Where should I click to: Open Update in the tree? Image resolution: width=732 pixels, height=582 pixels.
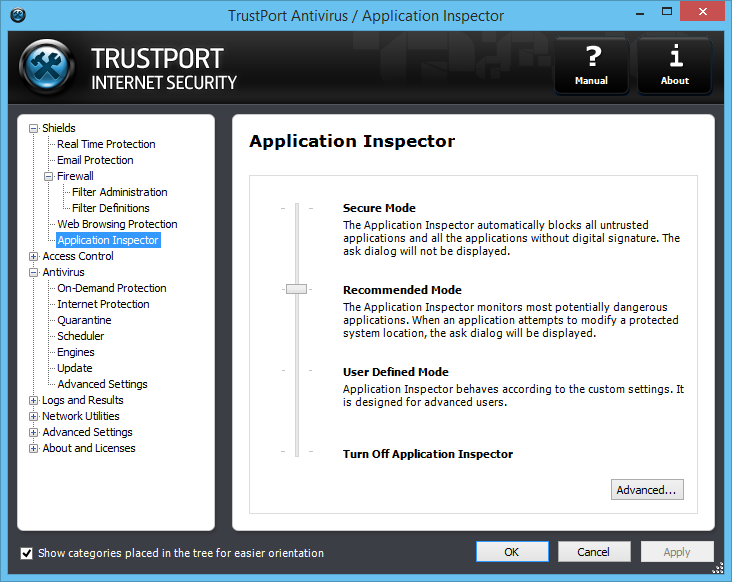click(x=75, y=368)
